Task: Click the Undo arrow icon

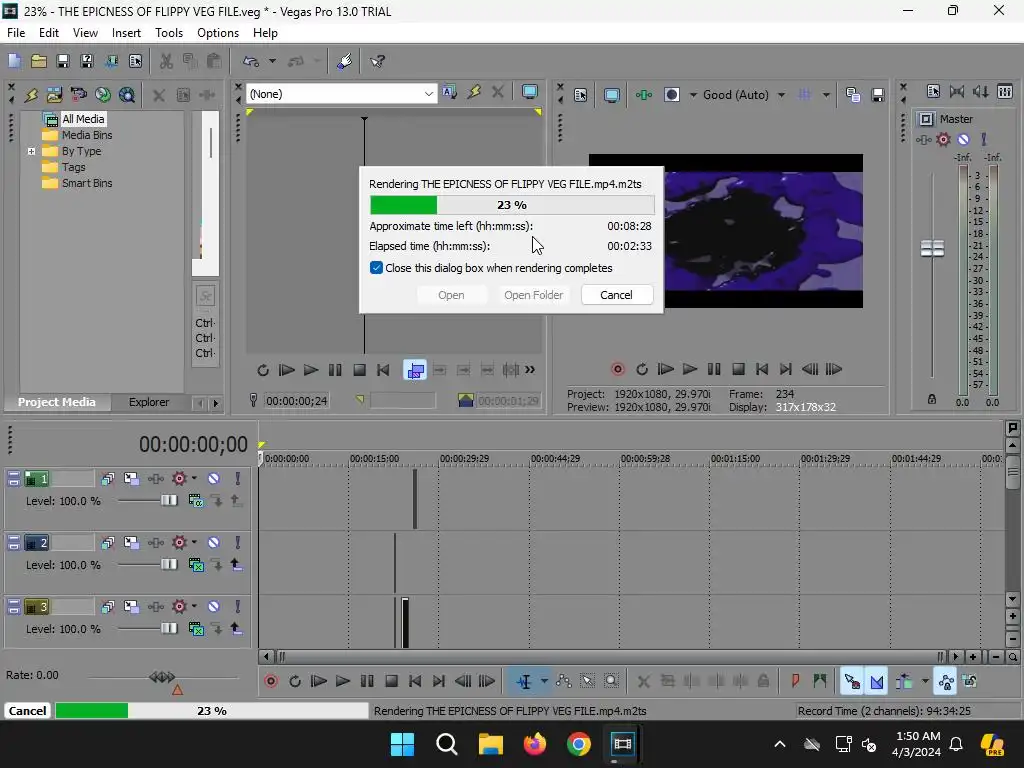Action: point(251,61)
